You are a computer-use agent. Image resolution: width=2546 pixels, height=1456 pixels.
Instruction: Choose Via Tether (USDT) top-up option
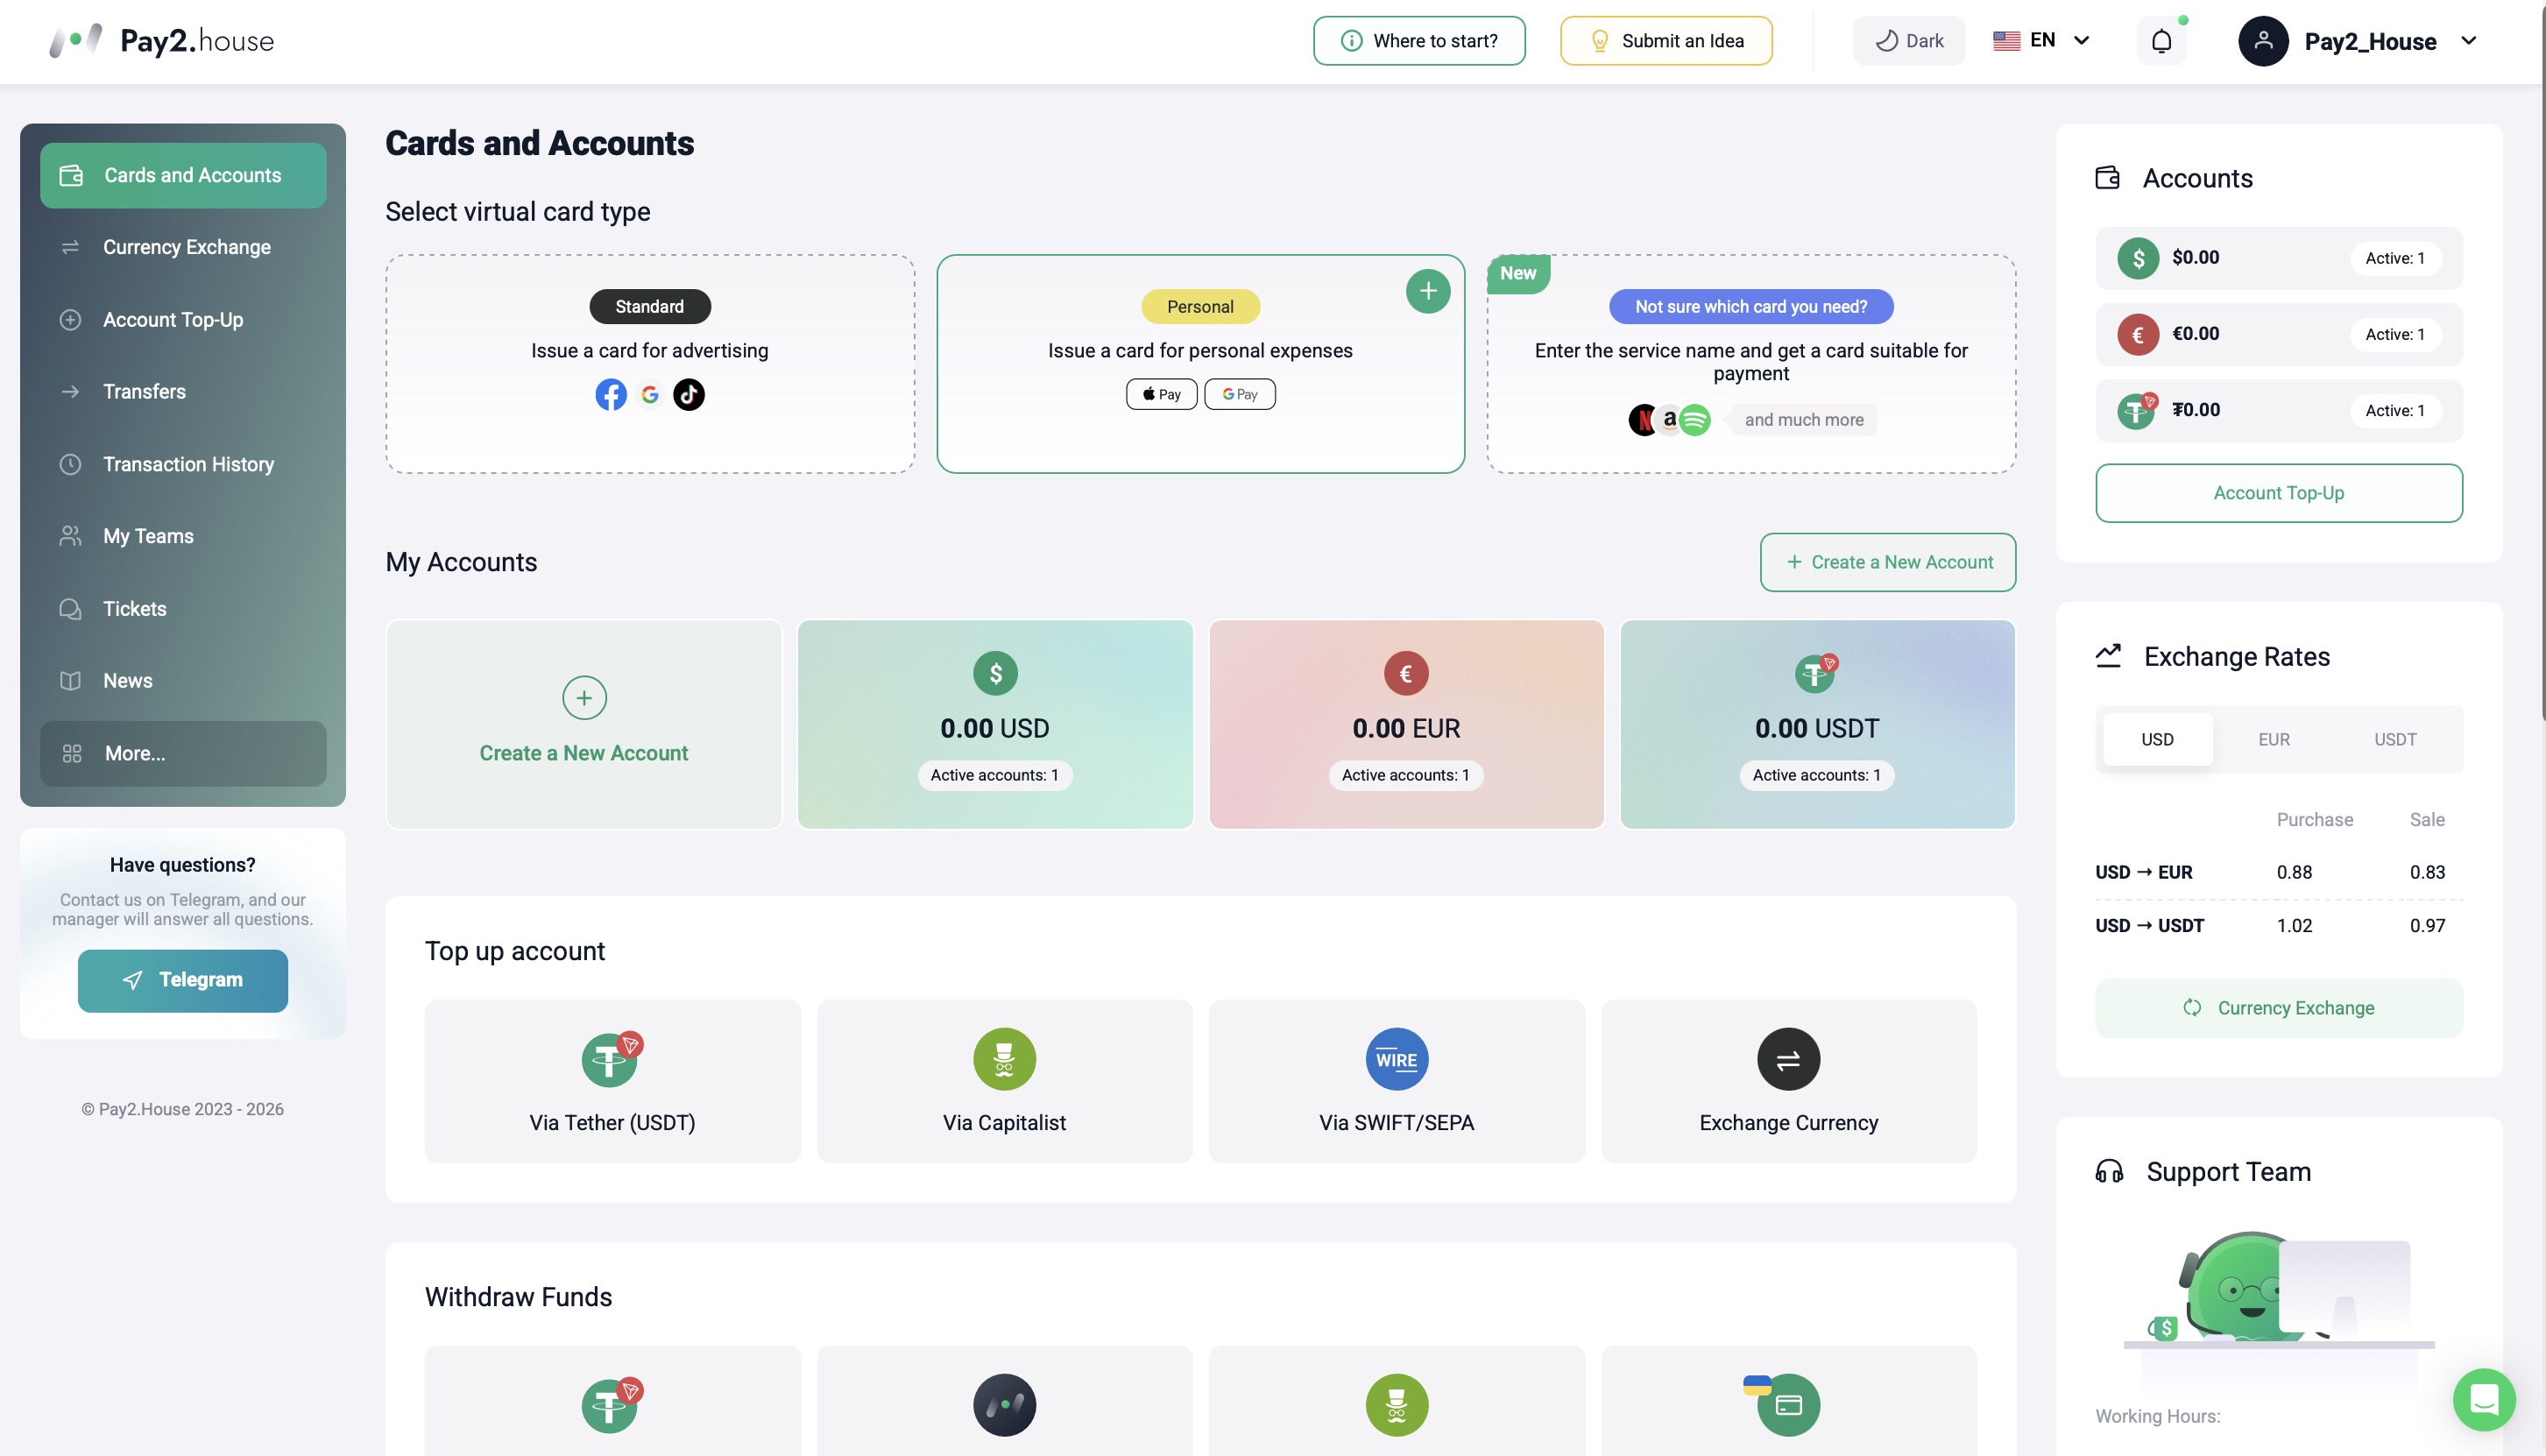click(612, 1082)
